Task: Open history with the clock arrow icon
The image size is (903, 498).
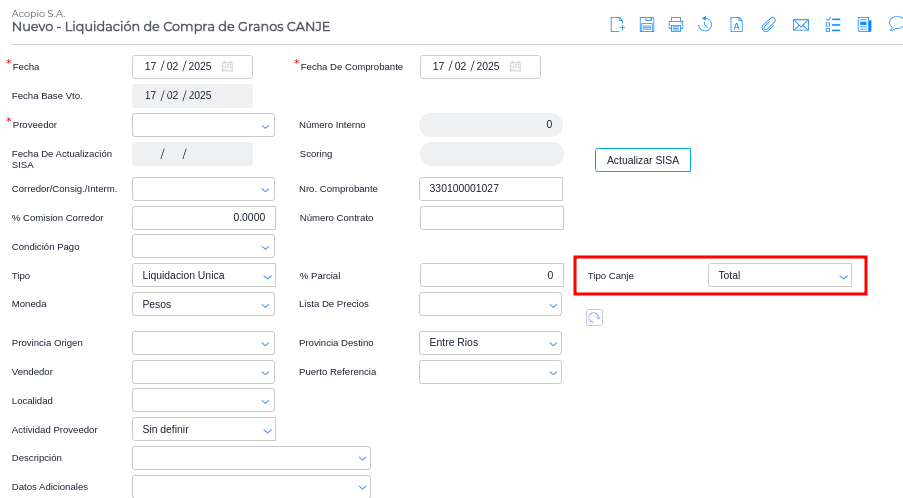Action: tap(705, 25)
